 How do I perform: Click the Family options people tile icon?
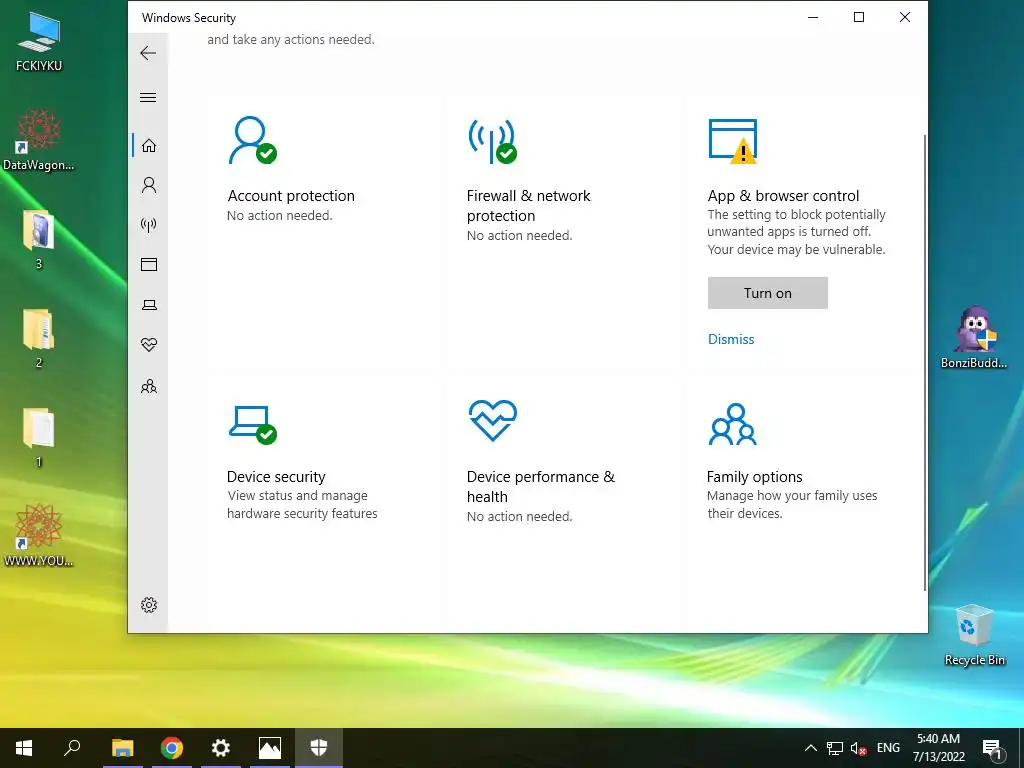[x=733, y=424]
